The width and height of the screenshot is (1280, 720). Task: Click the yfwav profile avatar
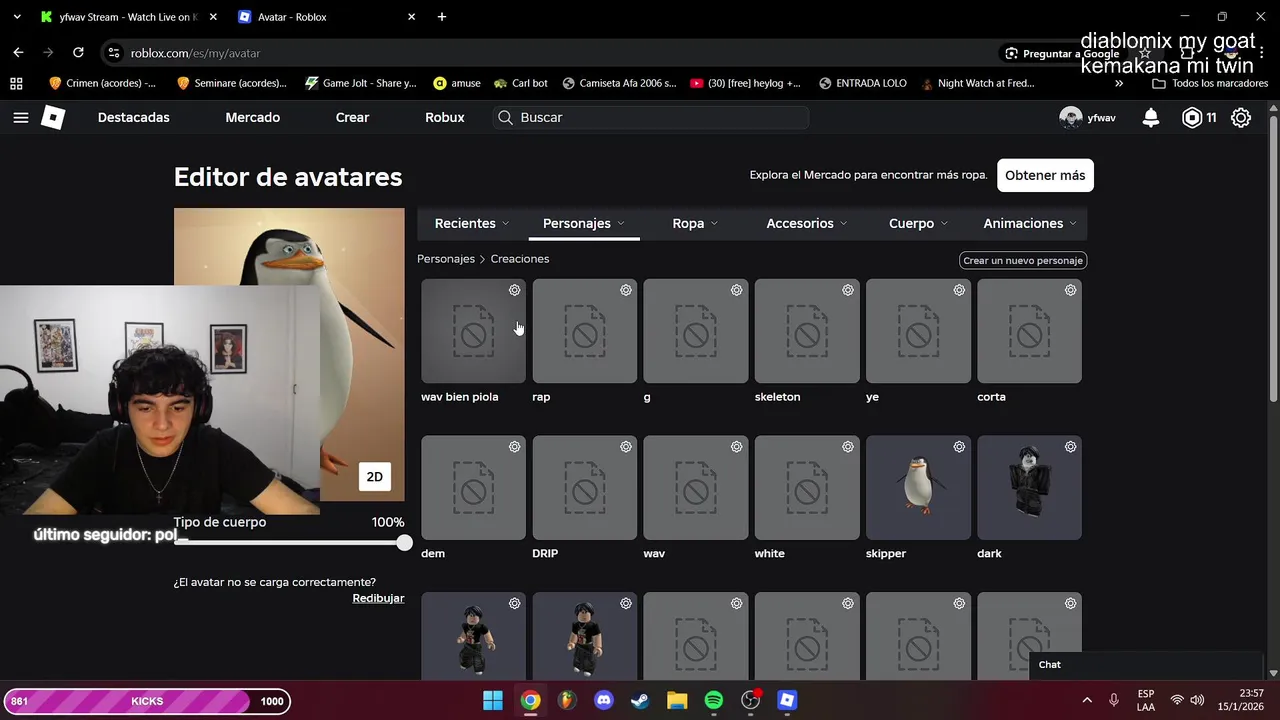tap(1071, 118)
